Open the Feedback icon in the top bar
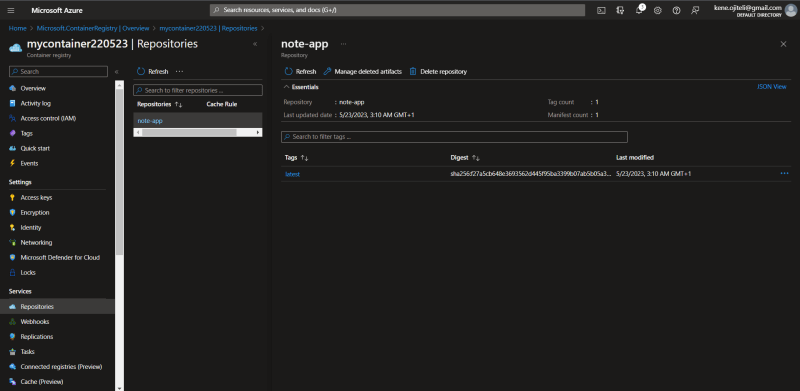Screen dimensions: 800x391 tap(695, 10)
